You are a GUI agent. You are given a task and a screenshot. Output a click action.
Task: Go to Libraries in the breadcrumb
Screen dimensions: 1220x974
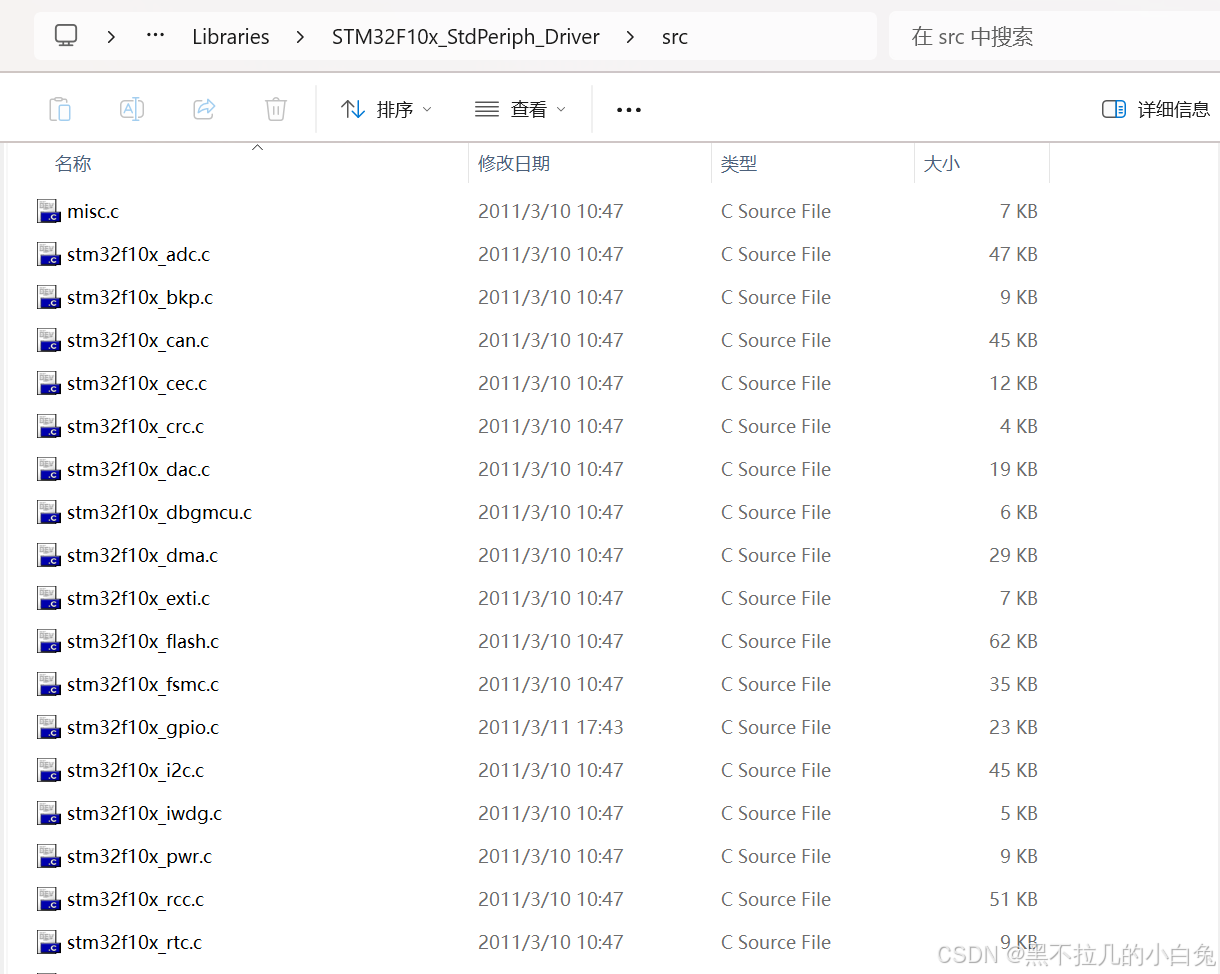click(x=231, y=37)
